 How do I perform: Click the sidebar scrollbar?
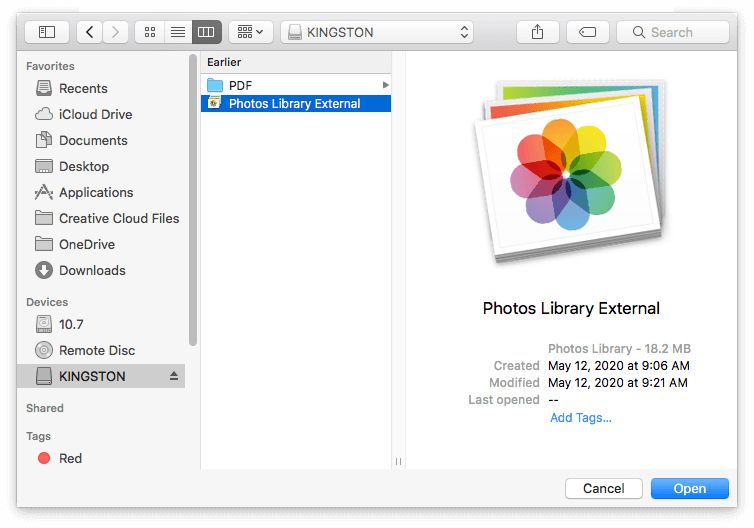pyautogui.click(x=193, y=200)
